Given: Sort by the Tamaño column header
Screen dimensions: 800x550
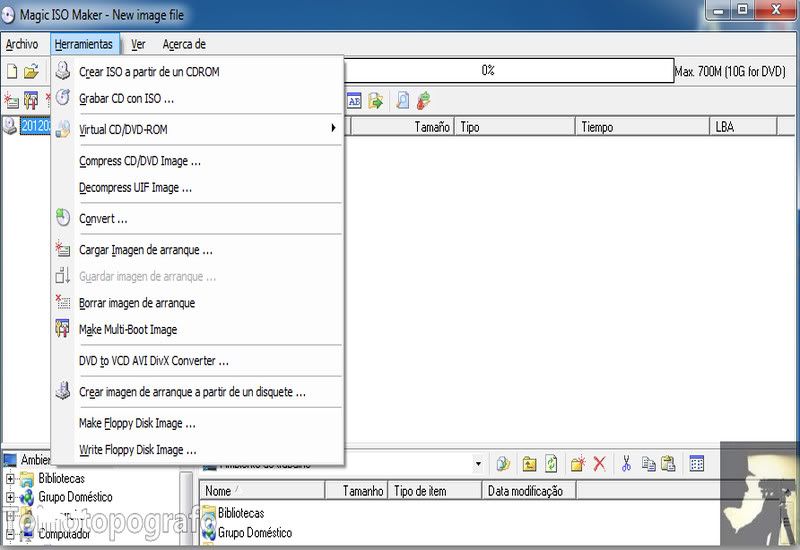Looking at the screenshot, I should click(x=403, y=127).
